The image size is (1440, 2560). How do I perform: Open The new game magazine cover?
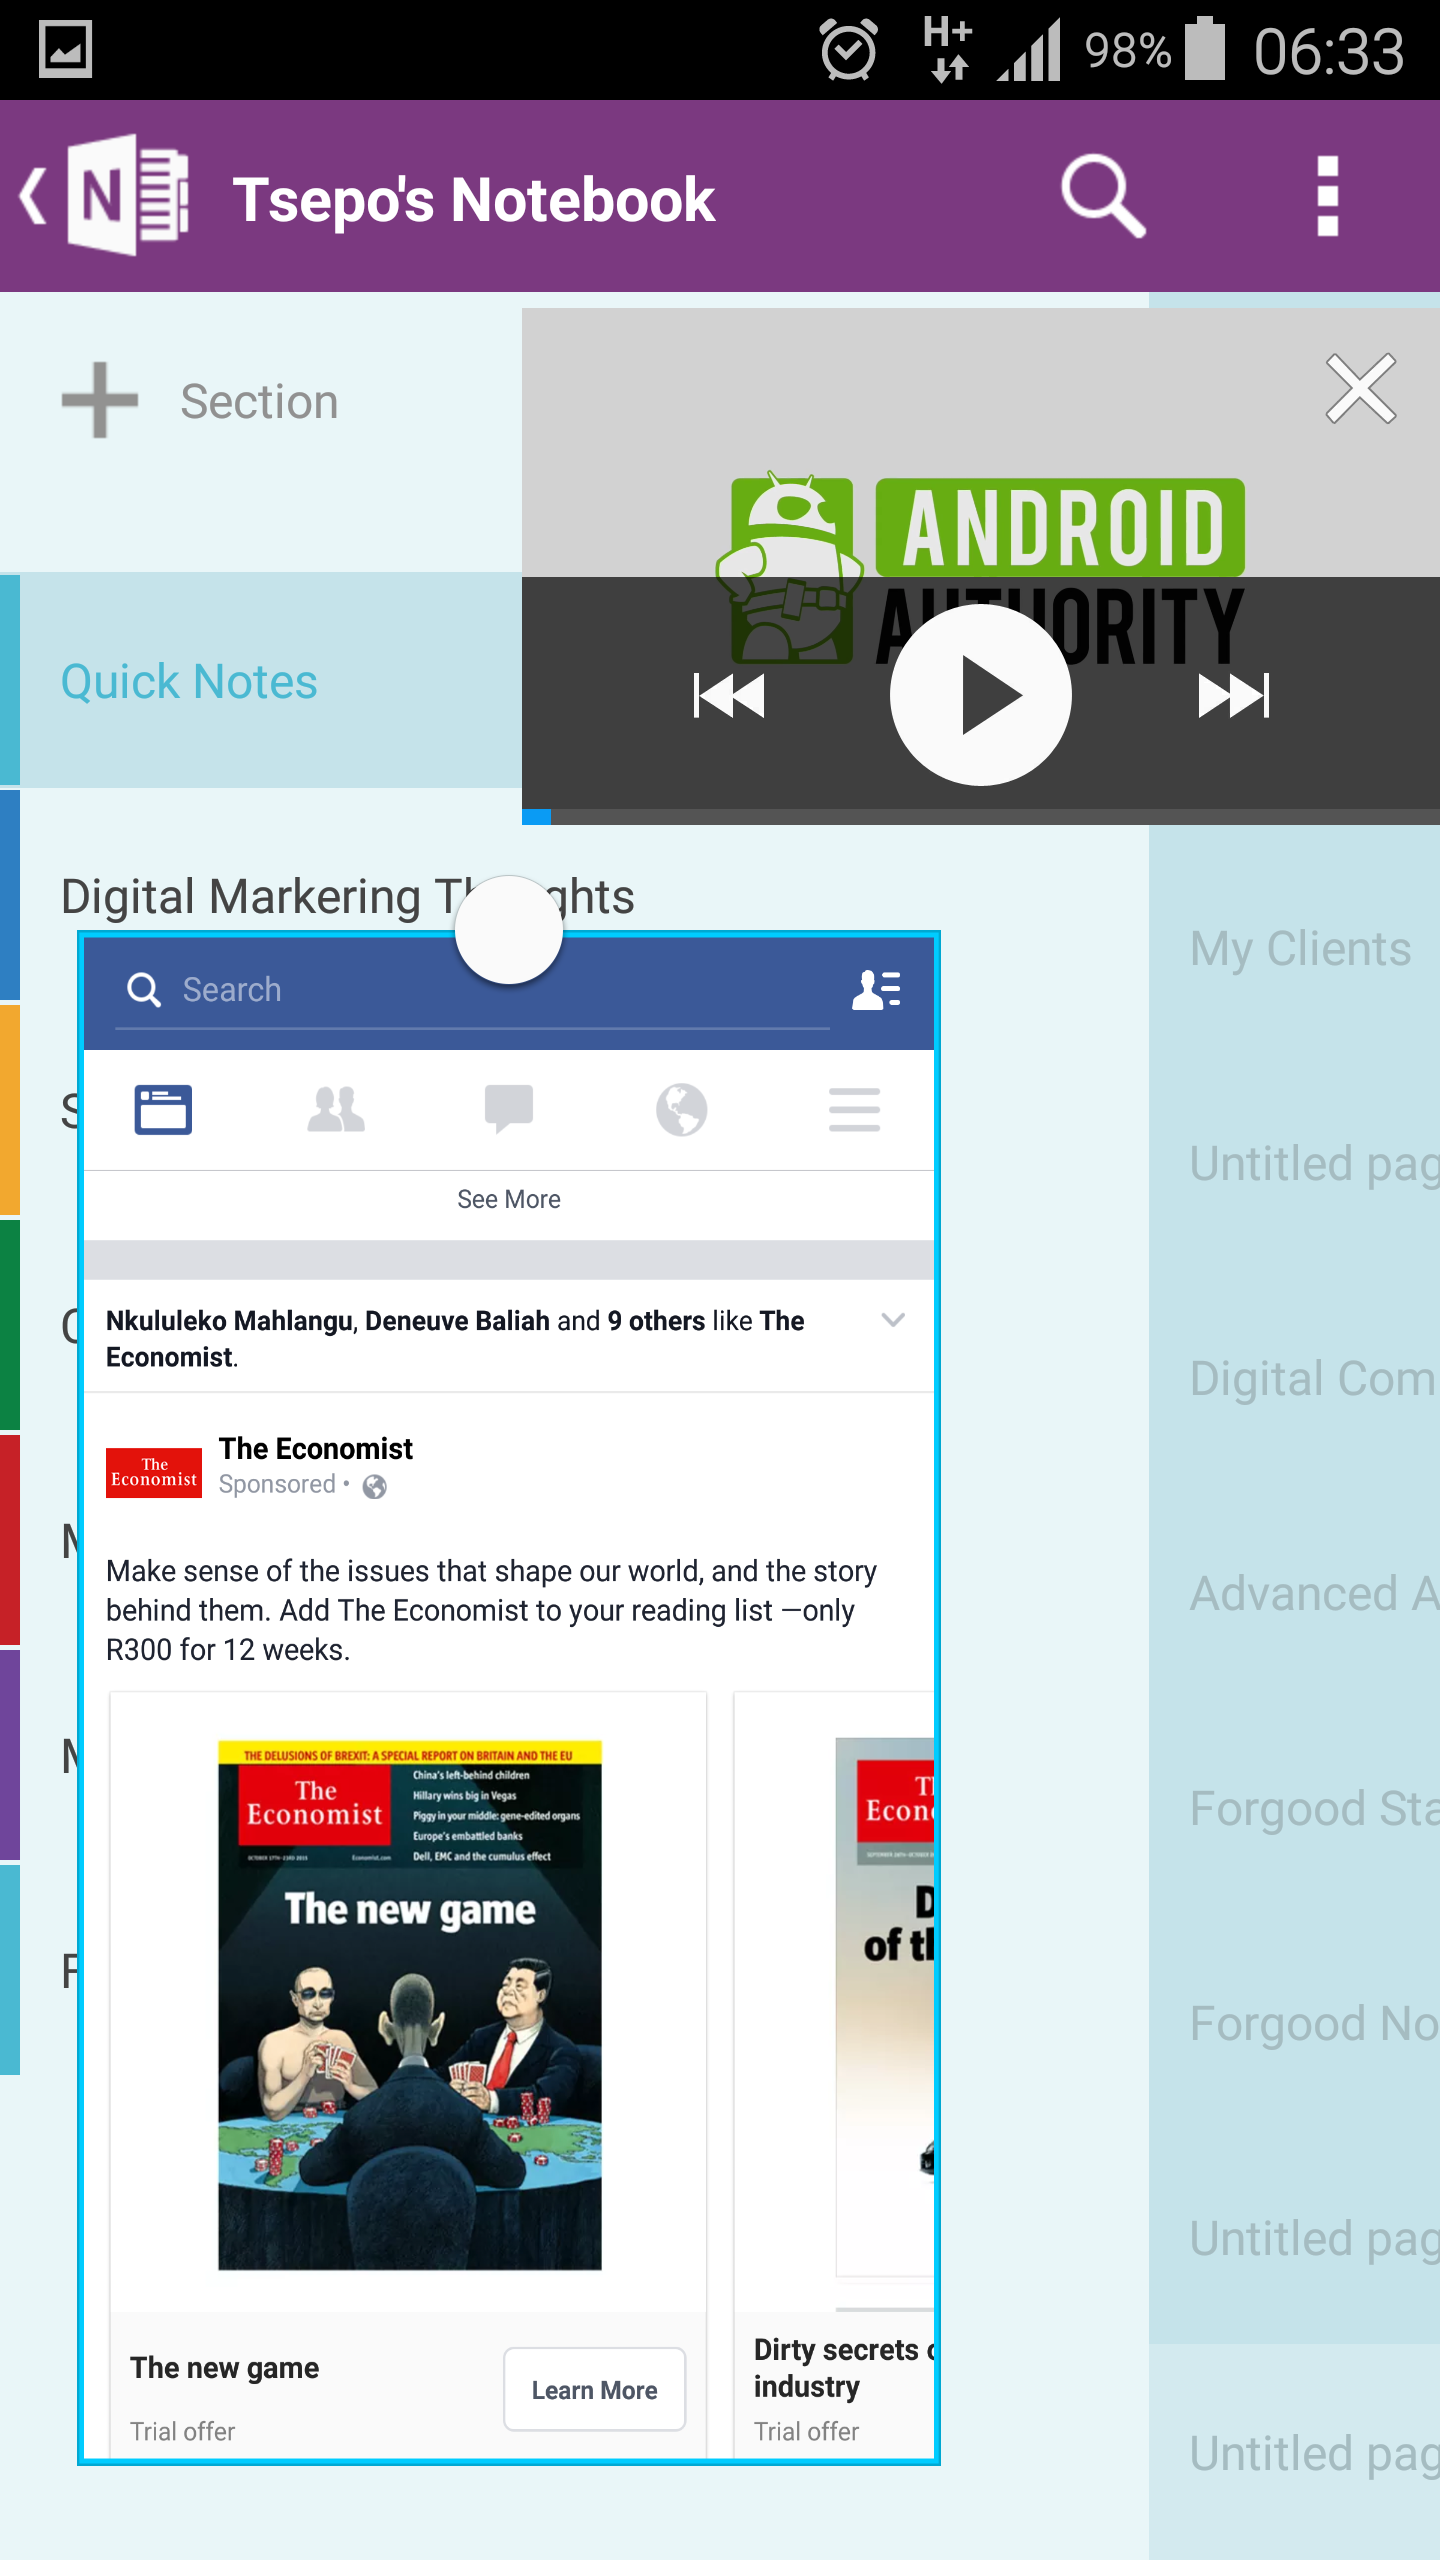(410, 2005)
